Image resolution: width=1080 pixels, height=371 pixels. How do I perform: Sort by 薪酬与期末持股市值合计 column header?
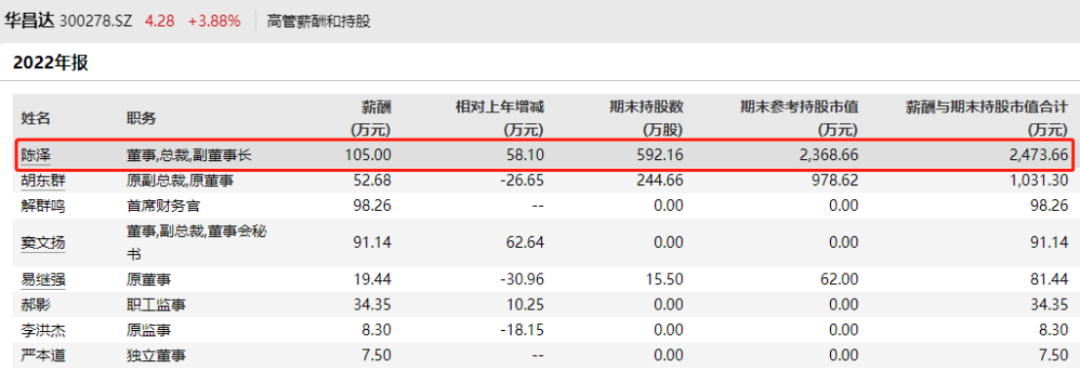(x=986, y=118)
